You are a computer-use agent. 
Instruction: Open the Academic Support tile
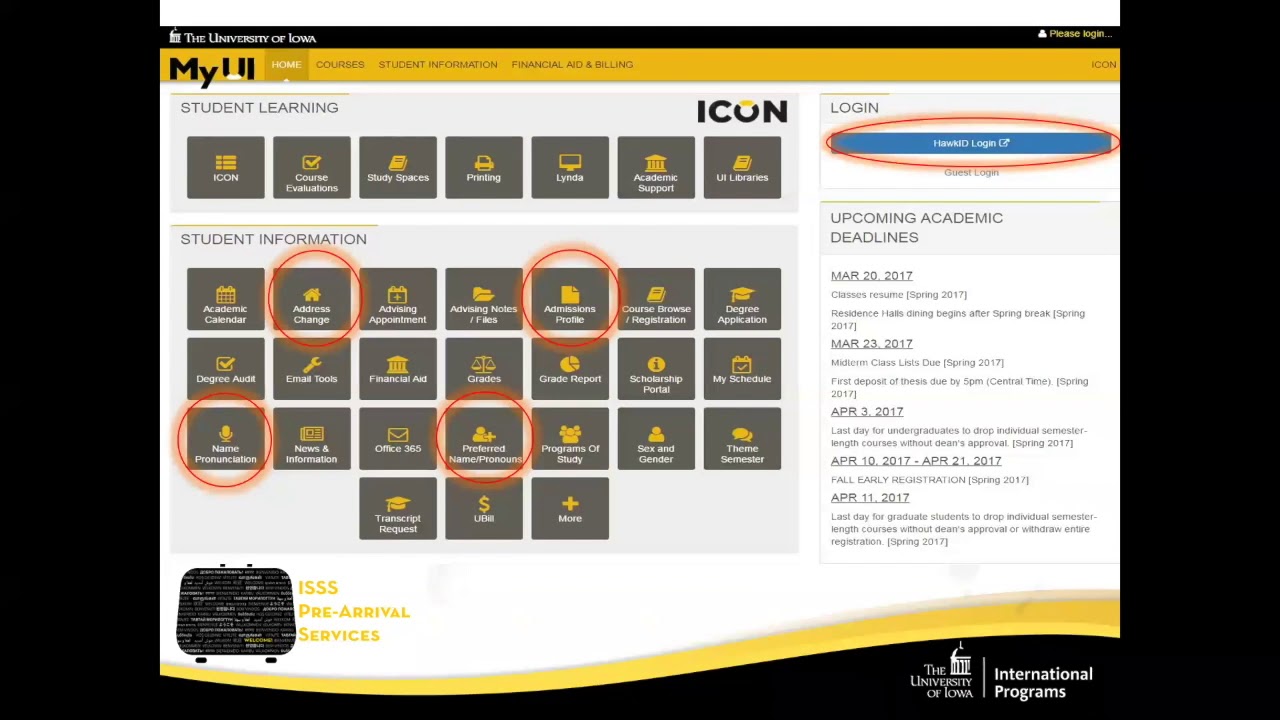(x=656, y=168)
